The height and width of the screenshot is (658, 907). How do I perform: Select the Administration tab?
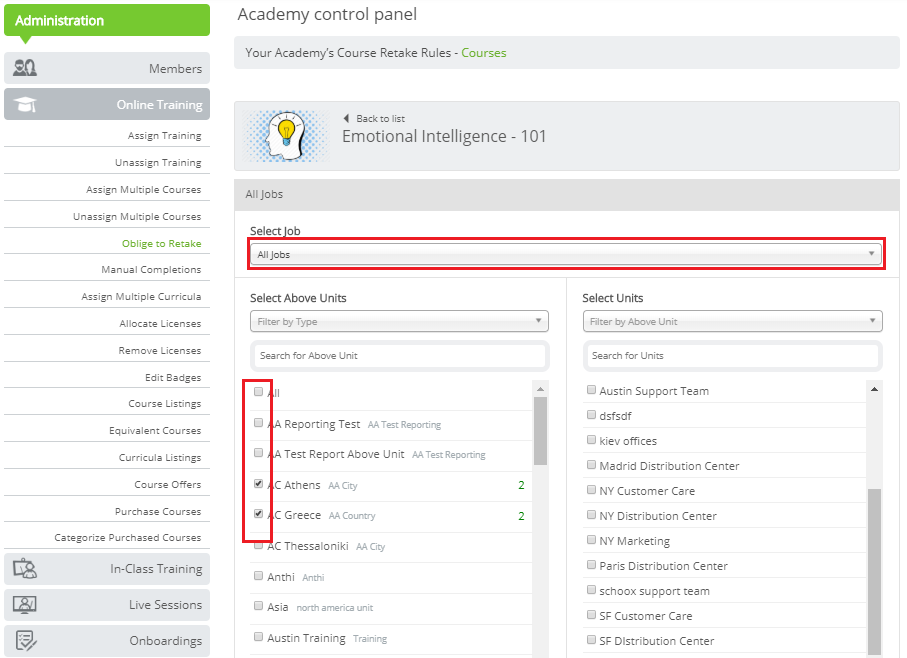(107, 20)
